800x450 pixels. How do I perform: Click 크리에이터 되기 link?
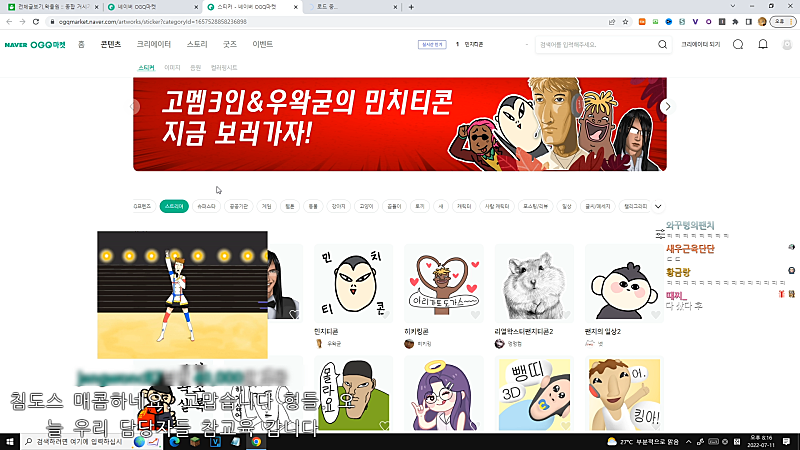coord(701,44)
